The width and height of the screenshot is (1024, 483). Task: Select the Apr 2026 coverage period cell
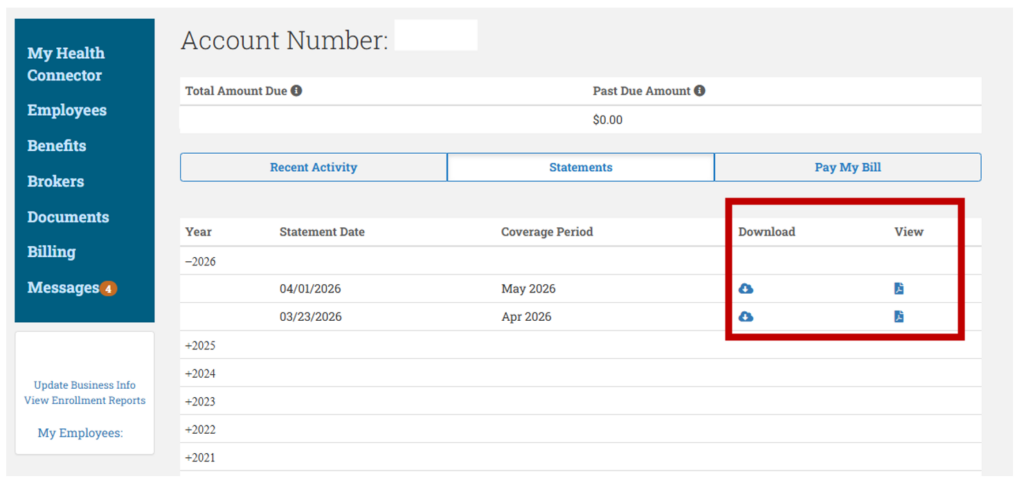coord(526,317)
